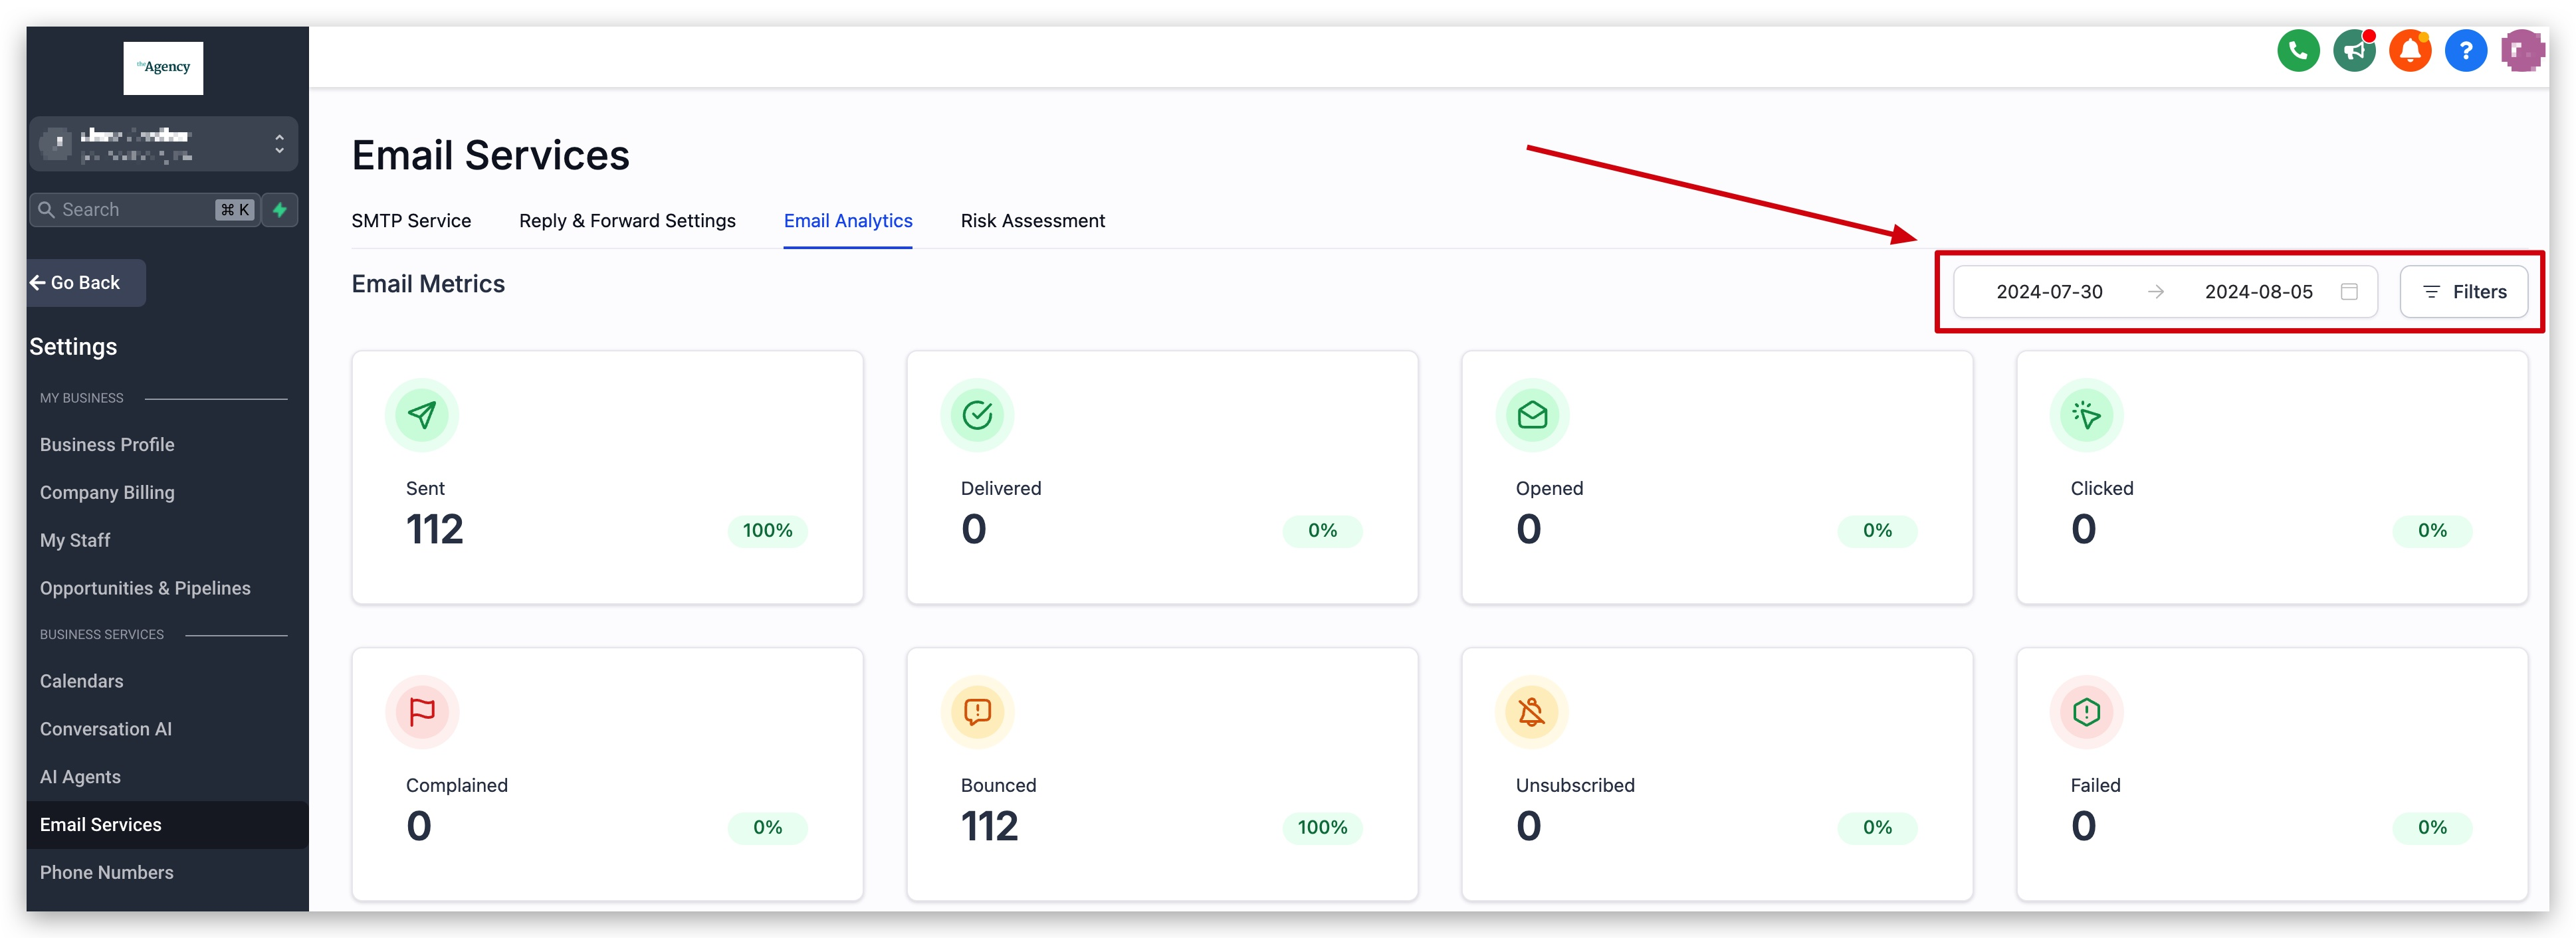The height and width of the screenshot is (938, 2576).
Task: Switch to the SMTP Service tab
Action: tap(411, 221)
